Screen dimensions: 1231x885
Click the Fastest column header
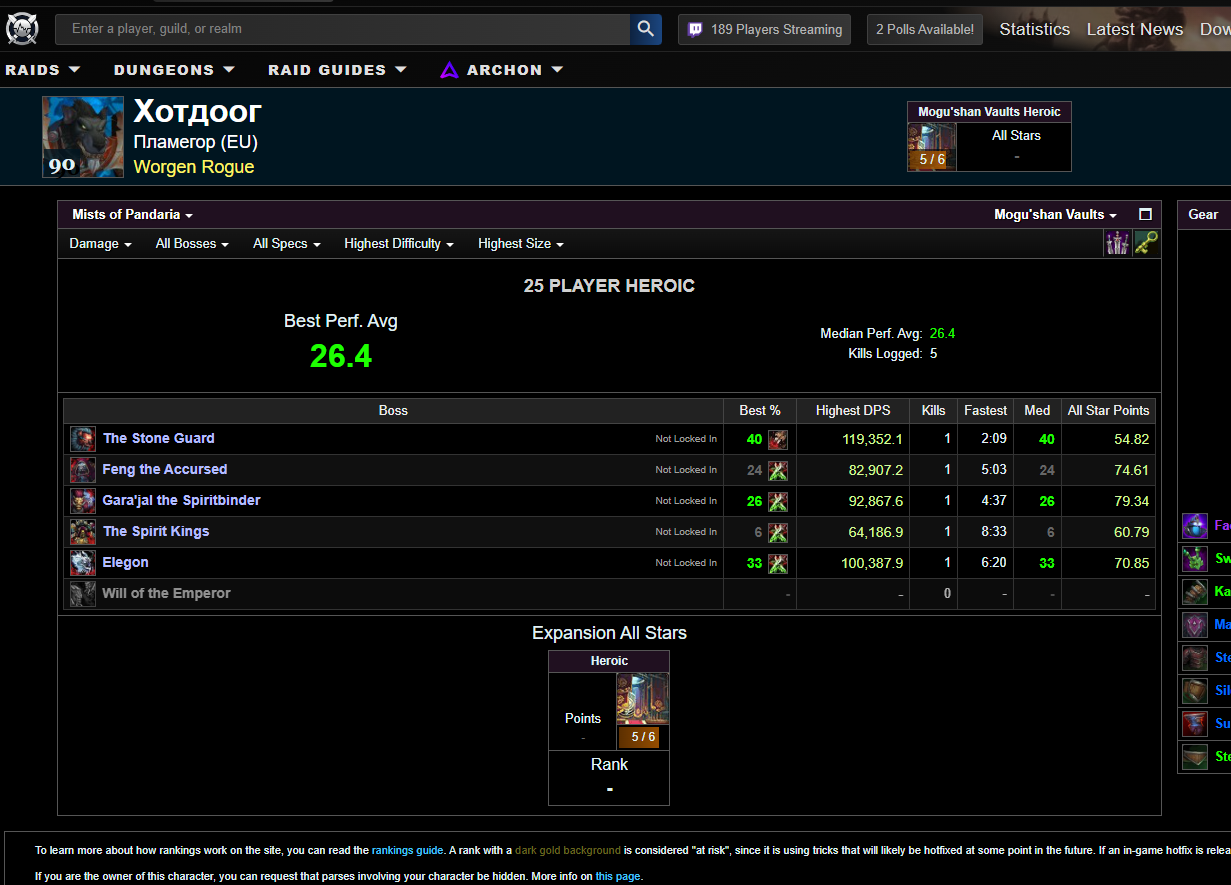point(985,411)
